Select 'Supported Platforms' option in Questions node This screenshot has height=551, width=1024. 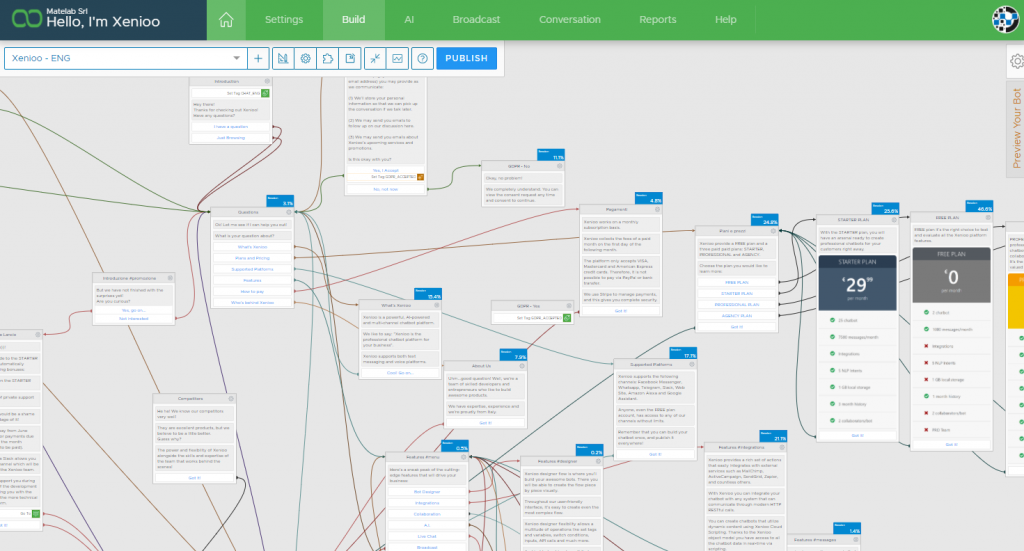pyautogui.click(x=252, y=269)
